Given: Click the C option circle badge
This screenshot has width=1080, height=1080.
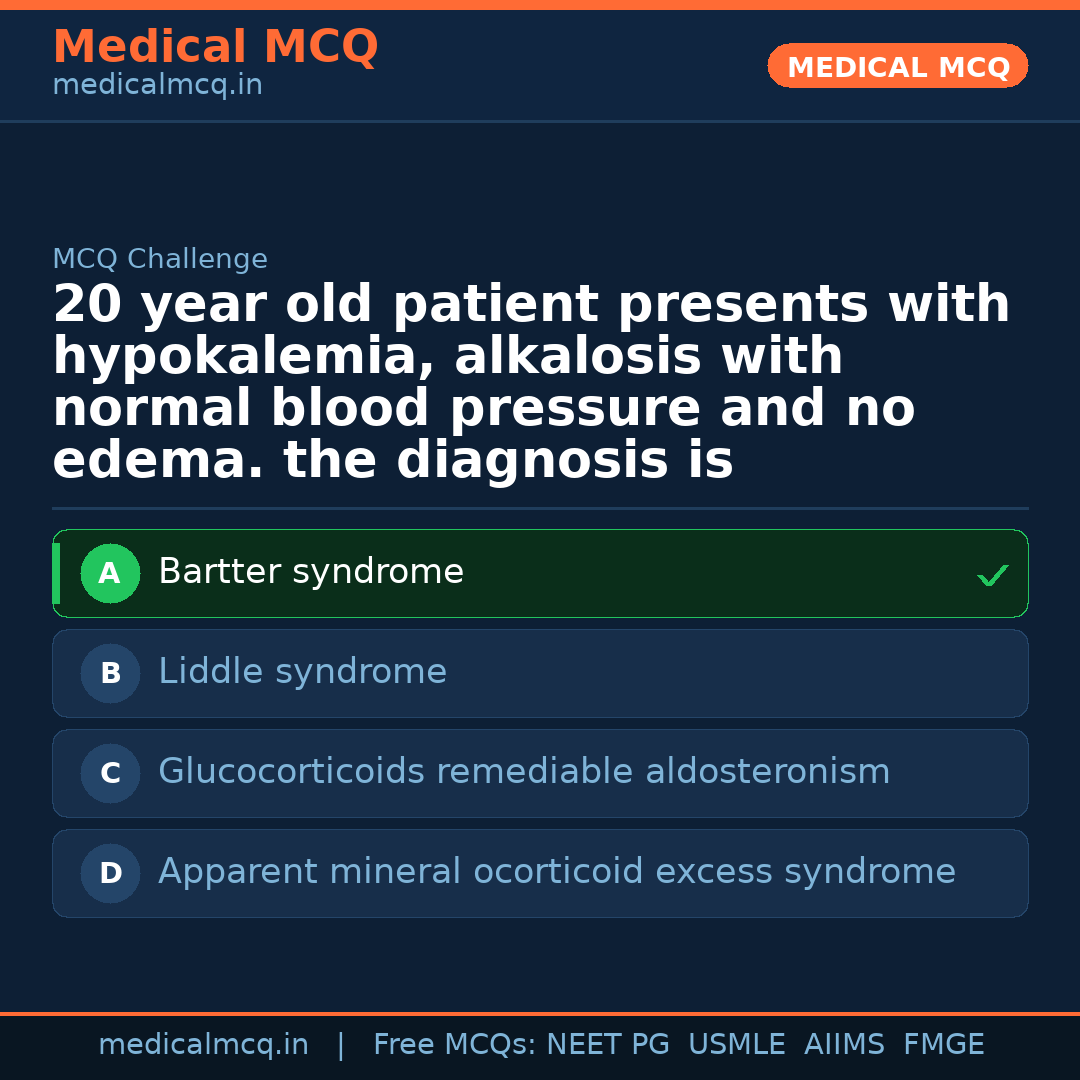Looking at the screenshot, I should (110, 774).
